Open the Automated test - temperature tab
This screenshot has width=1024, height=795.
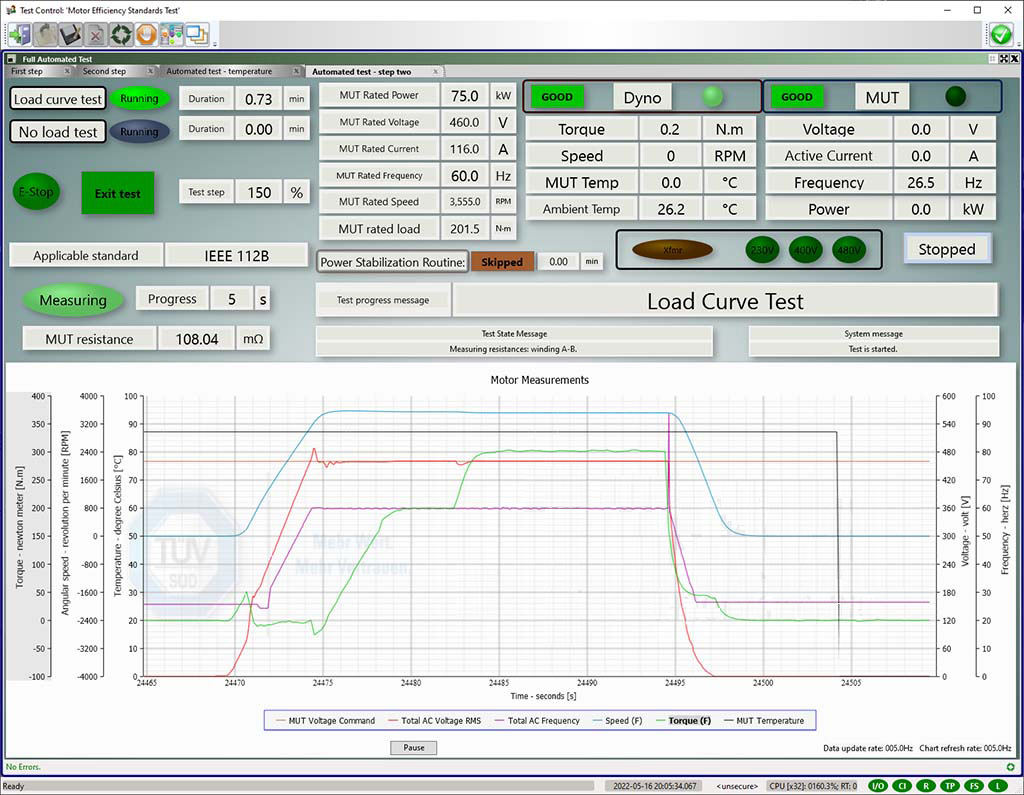pyautogui.click(x=222, y=71)
